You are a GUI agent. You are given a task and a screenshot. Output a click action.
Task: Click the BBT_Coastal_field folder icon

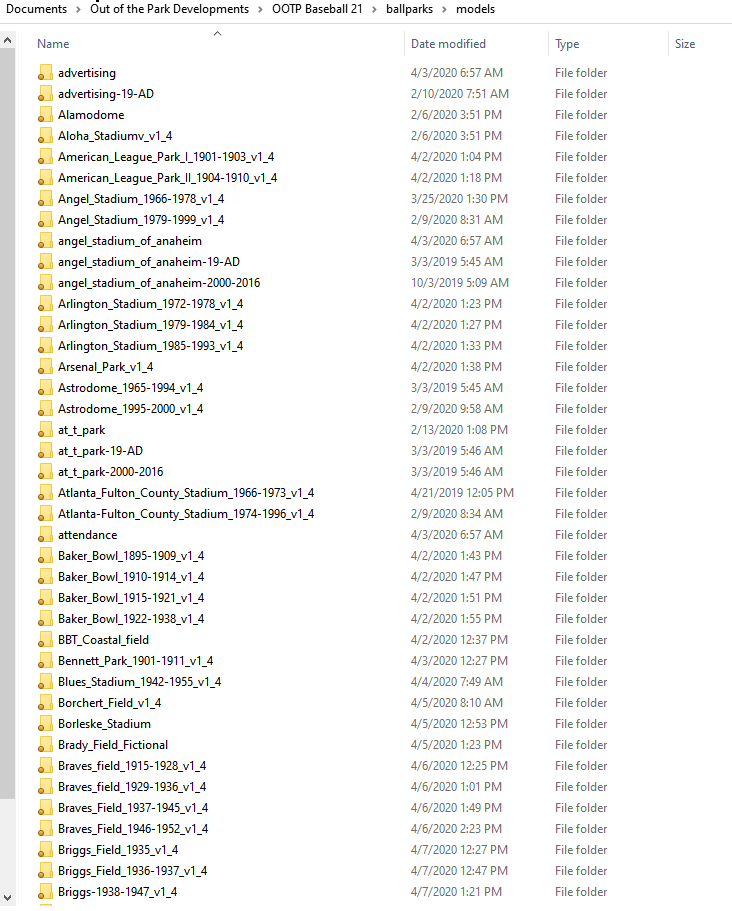(45, 640)
